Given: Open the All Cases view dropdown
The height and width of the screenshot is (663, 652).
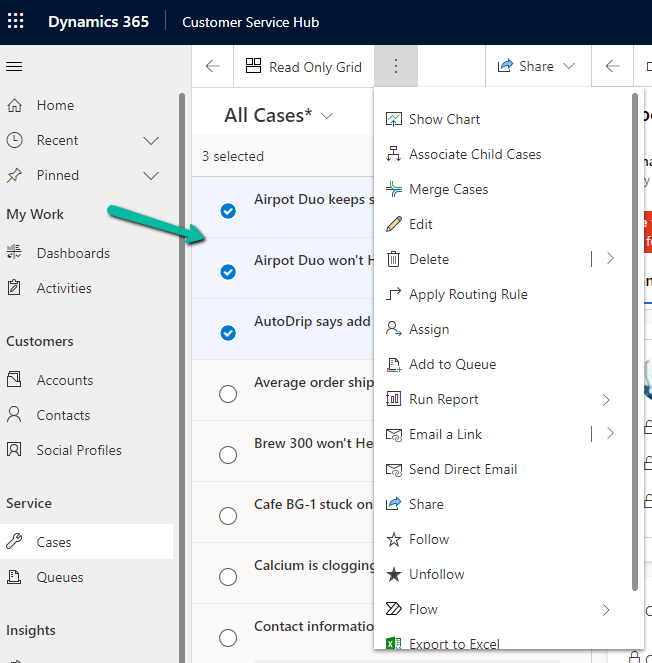Looking at the screenshot, I should [328, 116].
